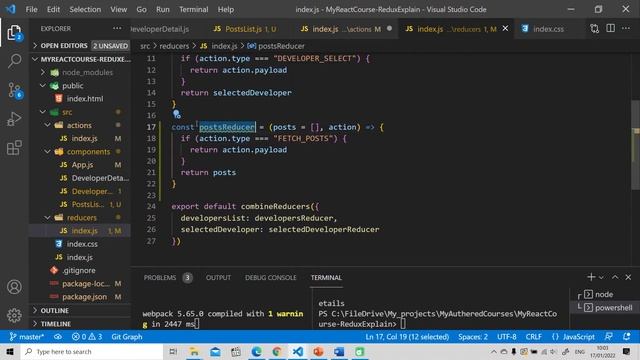640x360 pixels.
Task: Click Explorer views and more actions ellipsis
Action: (x=117, y=29)
